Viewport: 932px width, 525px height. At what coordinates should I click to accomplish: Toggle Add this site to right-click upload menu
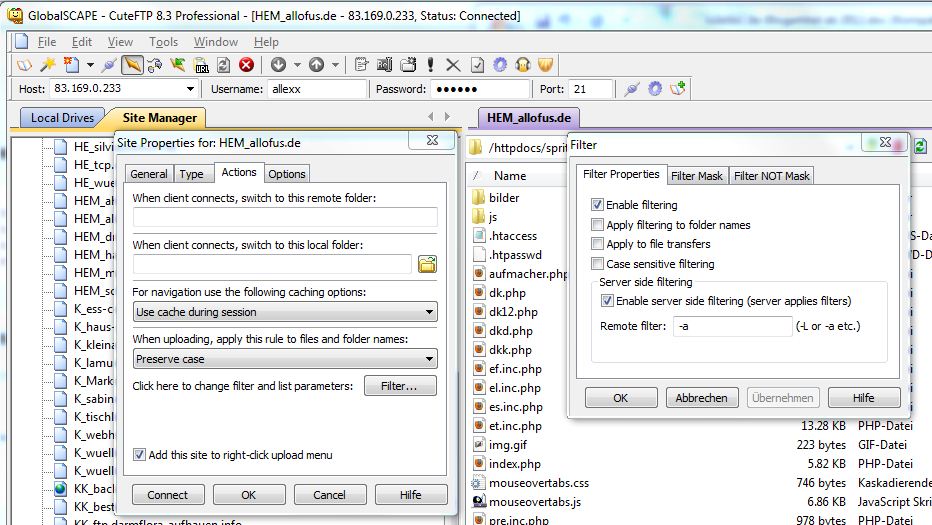(x=139, y=454)
